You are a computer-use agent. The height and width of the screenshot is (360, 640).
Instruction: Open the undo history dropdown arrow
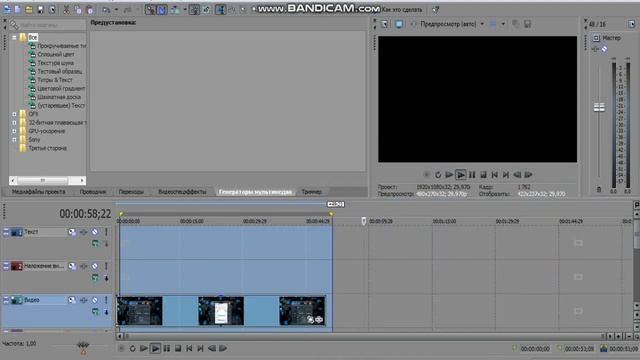116,9
